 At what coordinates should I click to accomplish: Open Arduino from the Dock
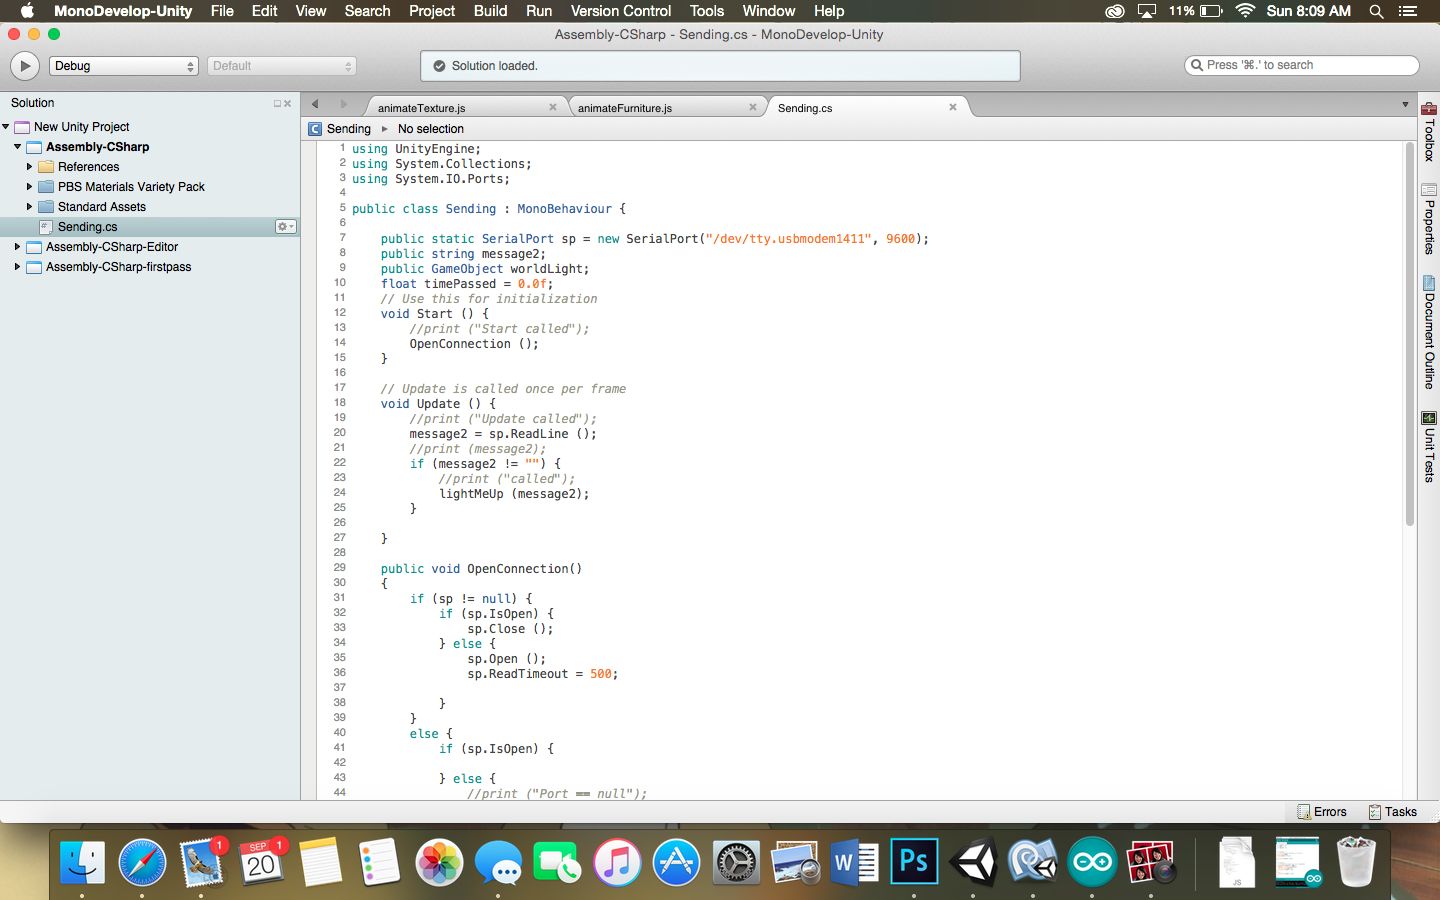[1092, 862]
